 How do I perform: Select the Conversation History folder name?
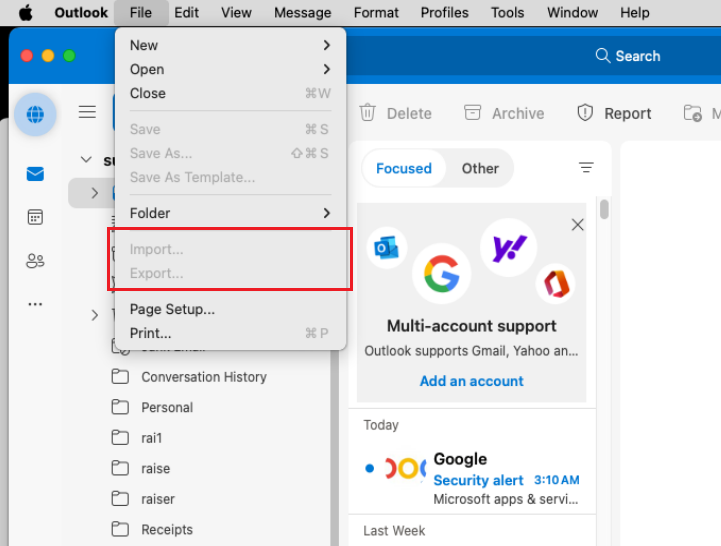[204, 377]
